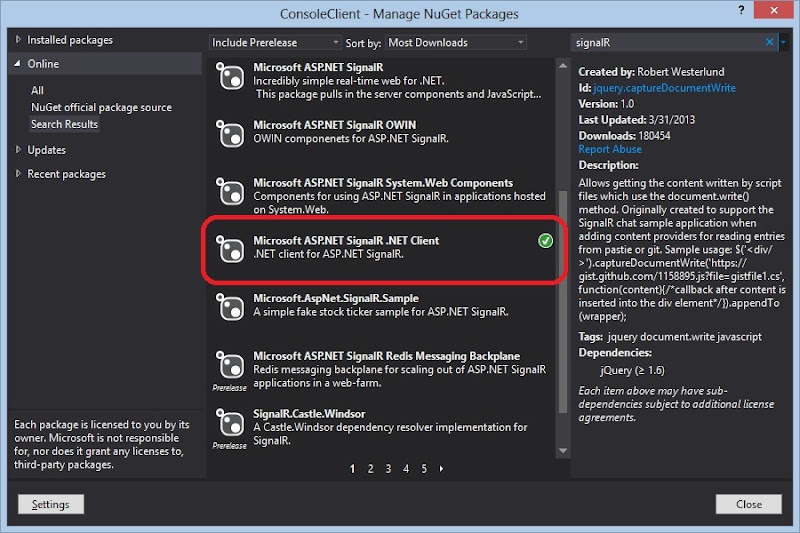This screenshot has width=800, height=533.
Task: Click the SignalR .NET Client package icon
Action: coord(230,249)
